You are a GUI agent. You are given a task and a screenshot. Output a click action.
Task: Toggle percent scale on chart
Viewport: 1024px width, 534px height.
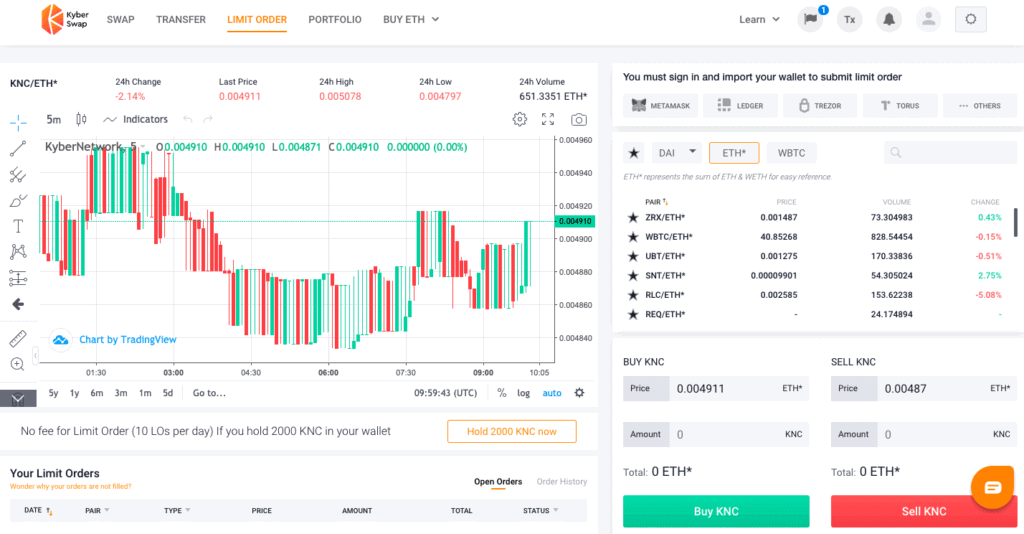502,393
